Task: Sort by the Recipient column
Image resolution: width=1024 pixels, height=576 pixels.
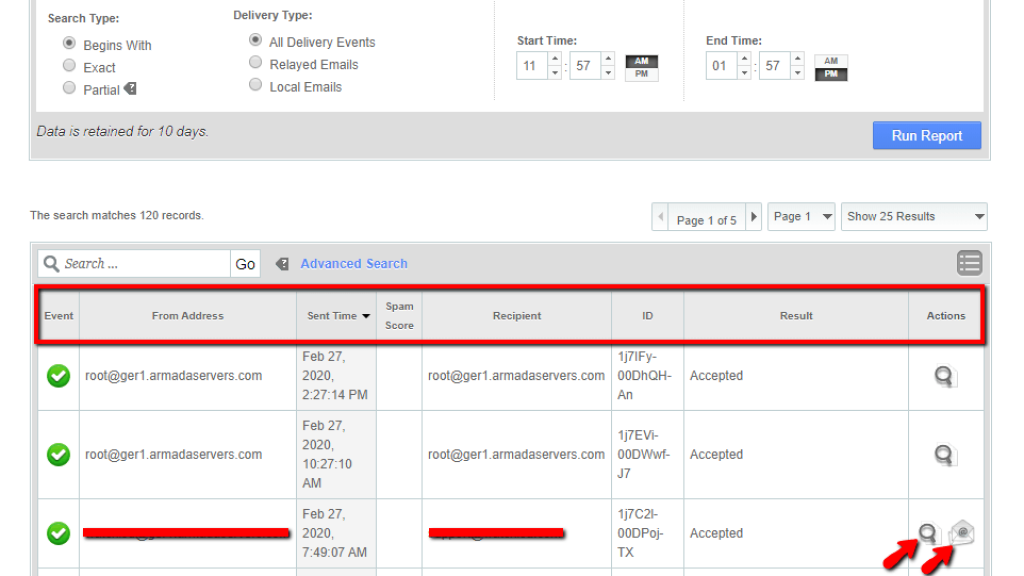Action: (x=517, y=315)
